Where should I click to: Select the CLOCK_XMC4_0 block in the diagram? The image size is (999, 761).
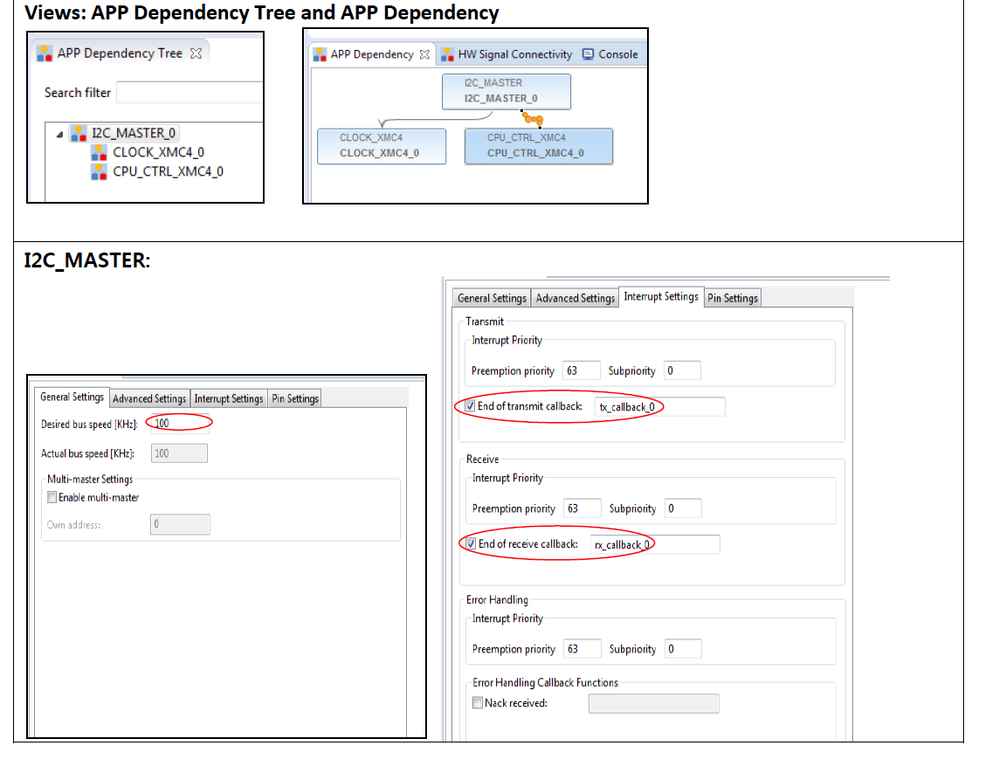(379, 146)
